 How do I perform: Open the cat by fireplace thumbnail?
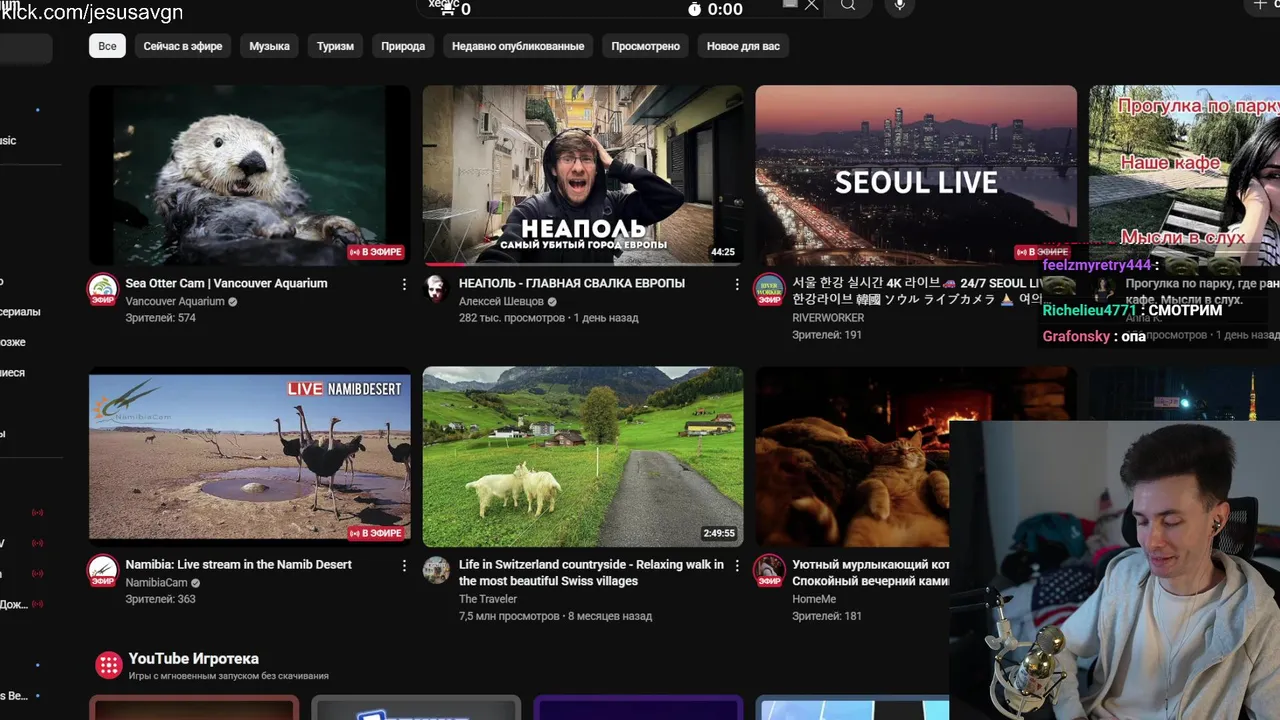(x=852, y=456)
